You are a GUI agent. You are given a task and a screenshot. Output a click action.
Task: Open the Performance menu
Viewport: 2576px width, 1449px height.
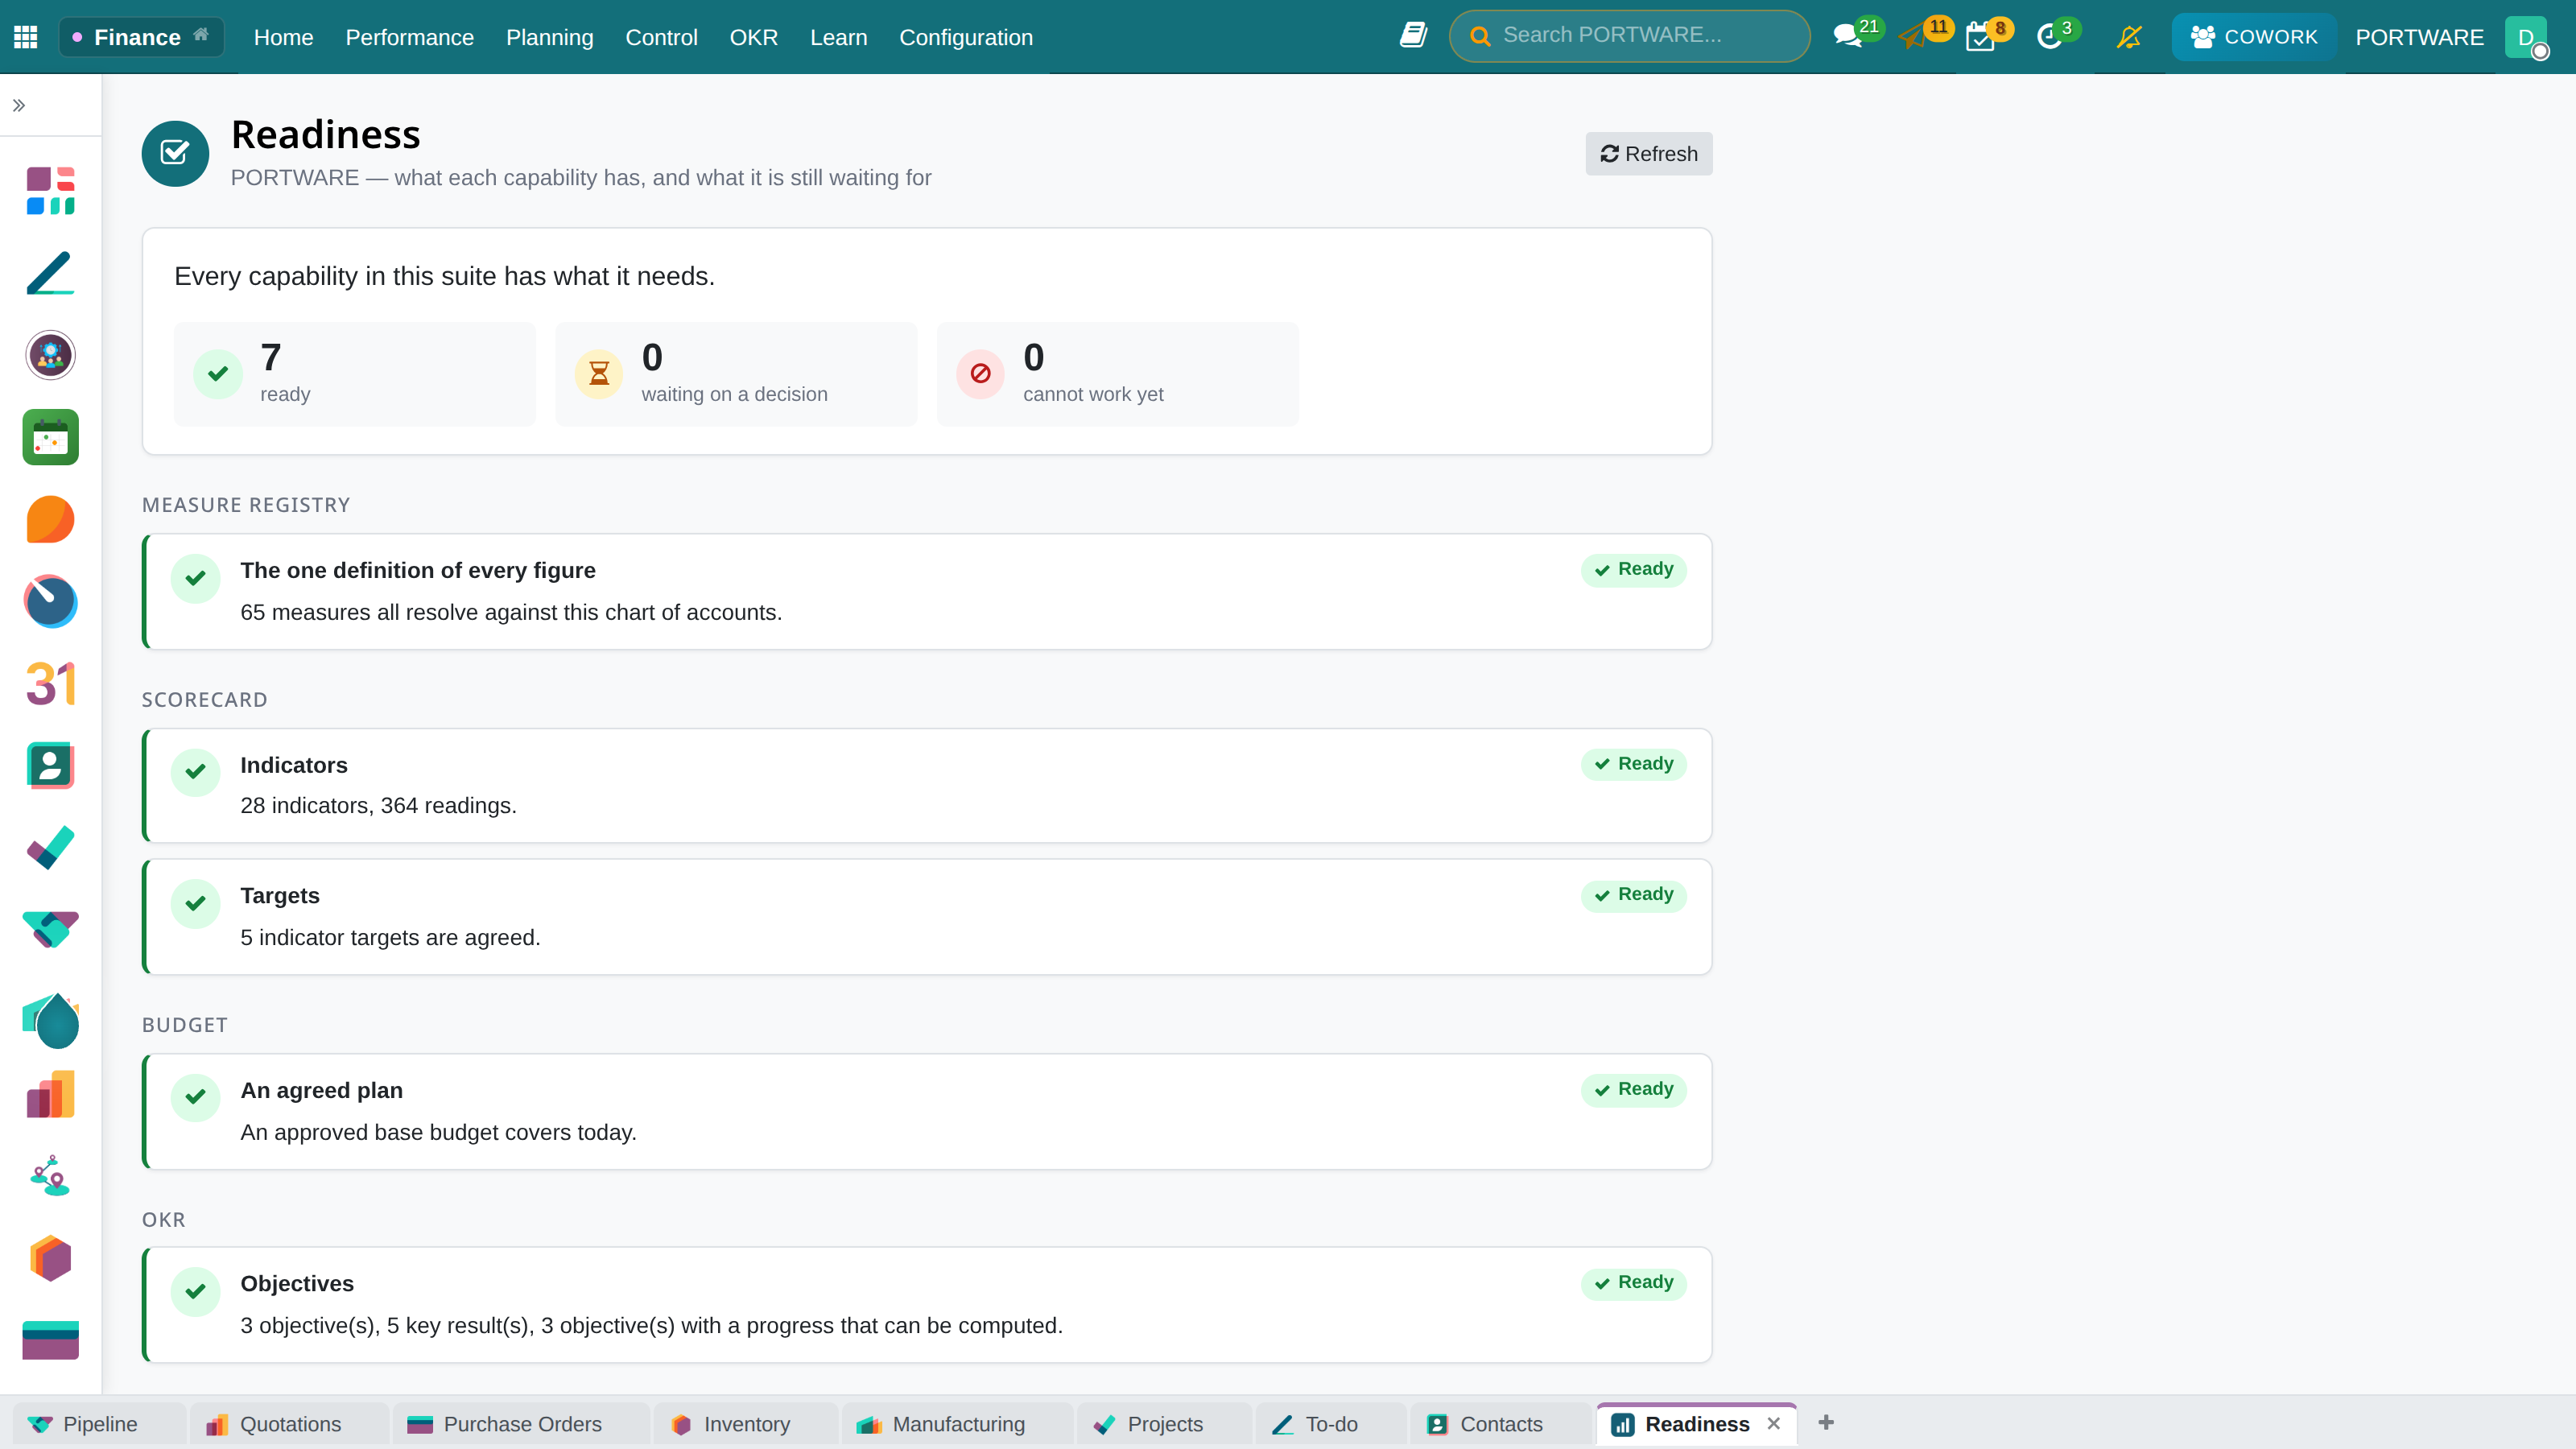409,37
